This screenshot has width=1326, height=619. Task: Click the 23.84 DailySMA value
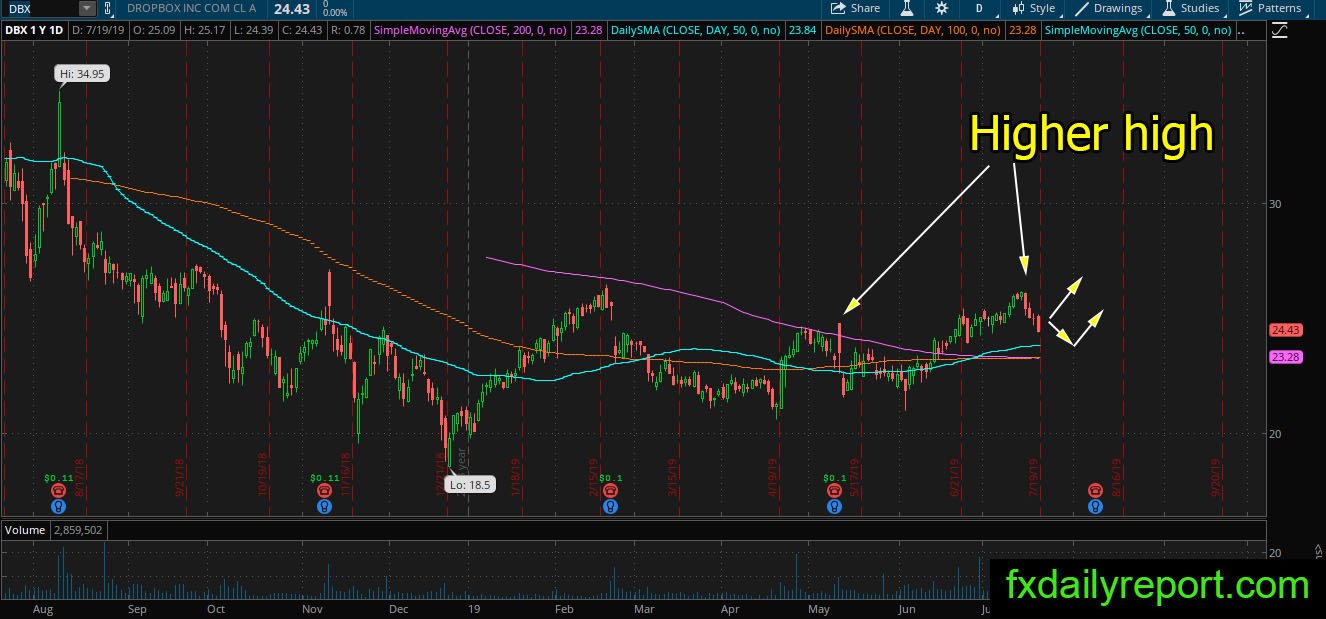[802, 31]
